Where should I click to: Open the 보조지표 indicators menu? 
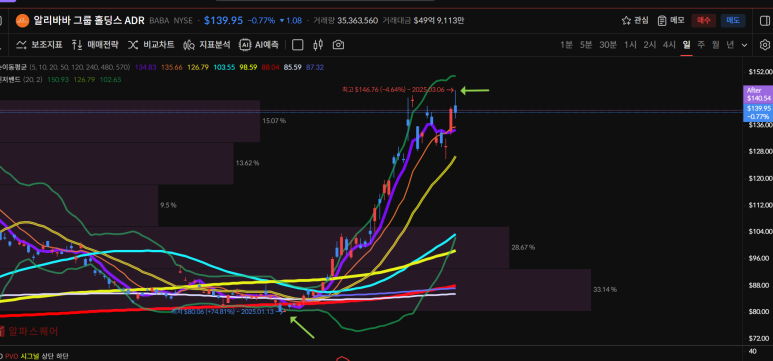click(39, 45)
